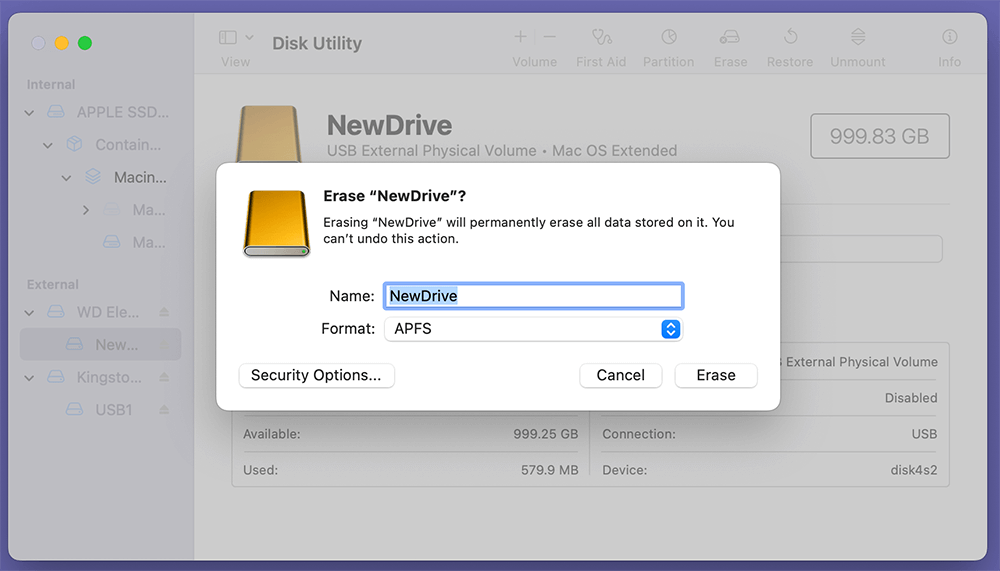Click the Device value disk4s2
This screenshot has width=1000, height=571.
[x=913, y=470]
